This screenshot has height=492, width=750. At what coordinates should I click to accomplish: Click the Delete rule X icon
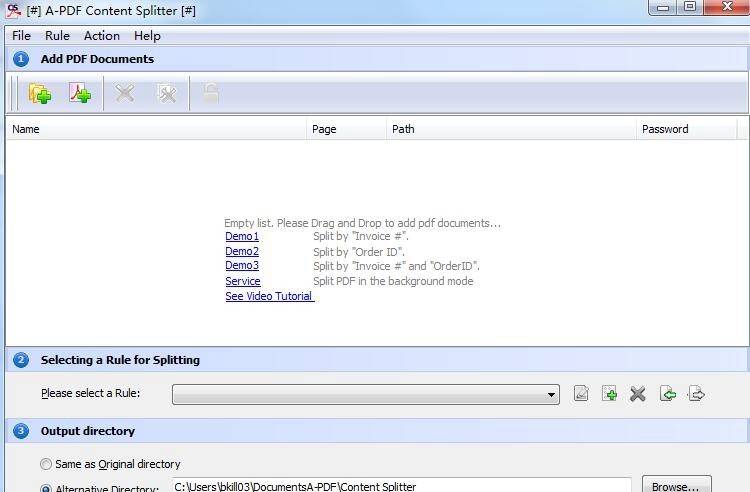638,394
